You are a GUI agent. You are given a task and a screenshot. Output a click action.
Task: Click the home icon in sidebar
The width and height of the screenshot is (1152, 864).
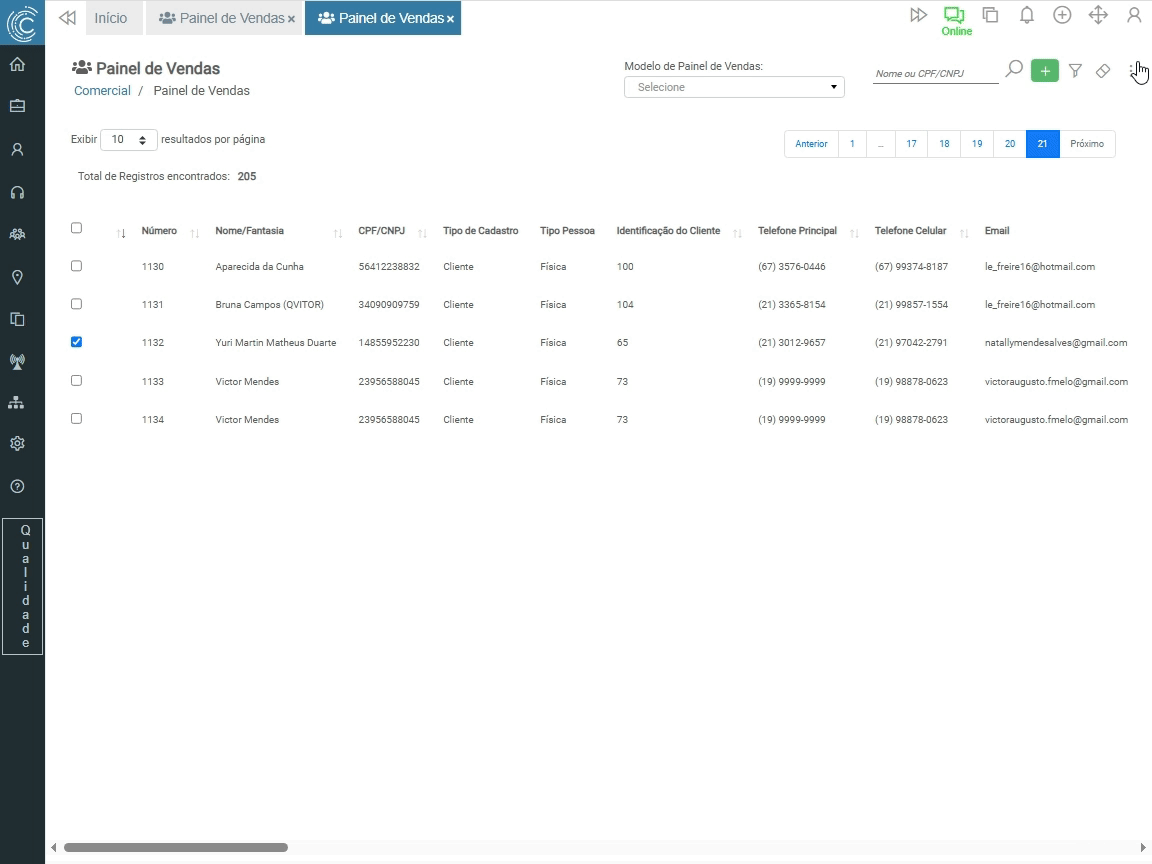point(17,65)
